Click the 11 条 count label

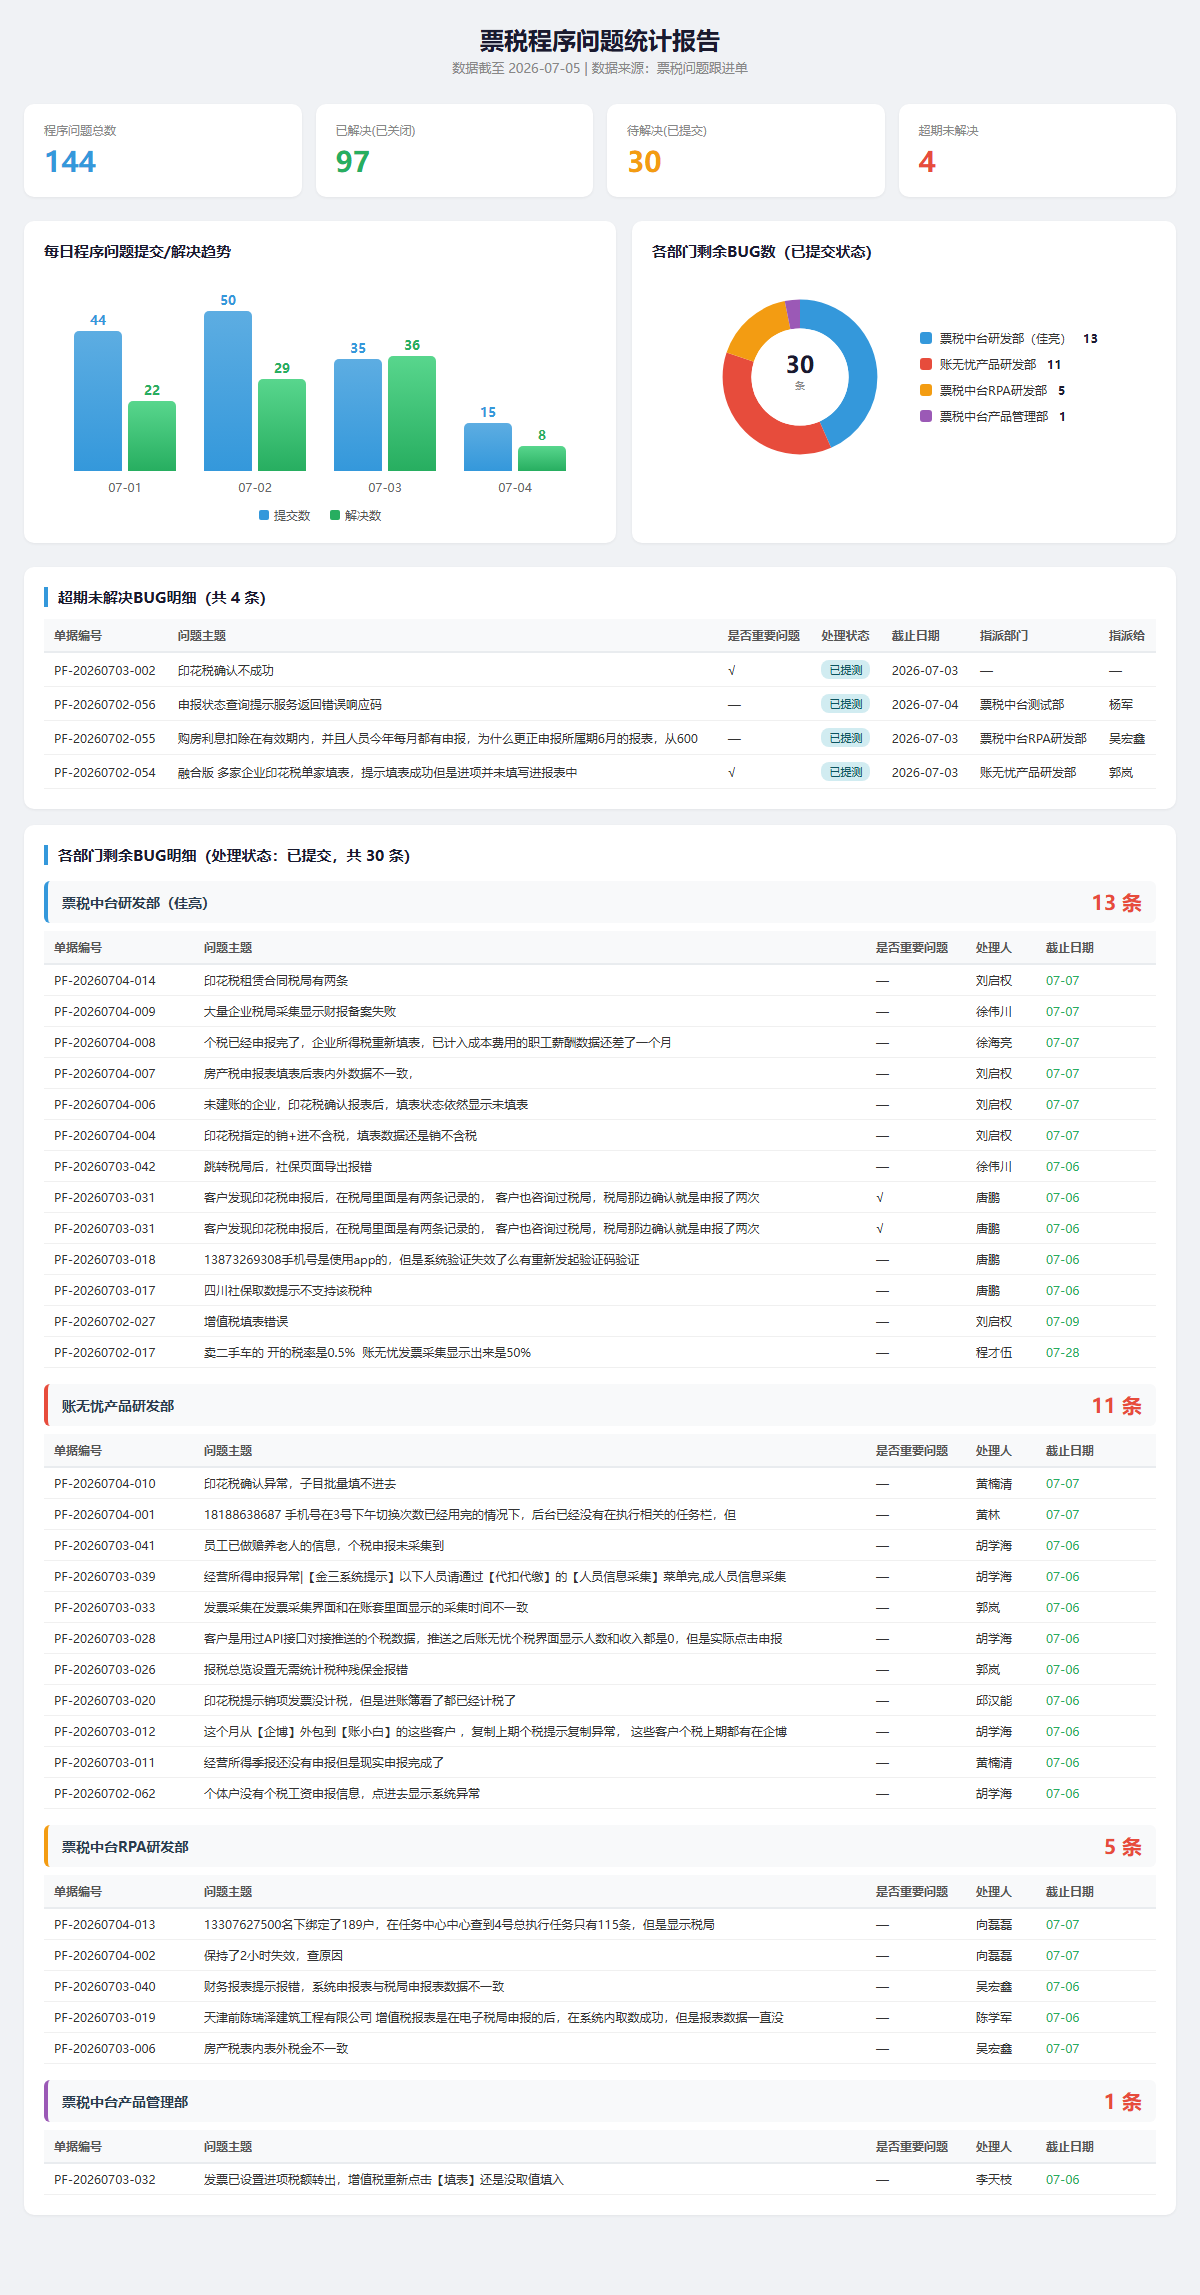pos(1116,1405)
